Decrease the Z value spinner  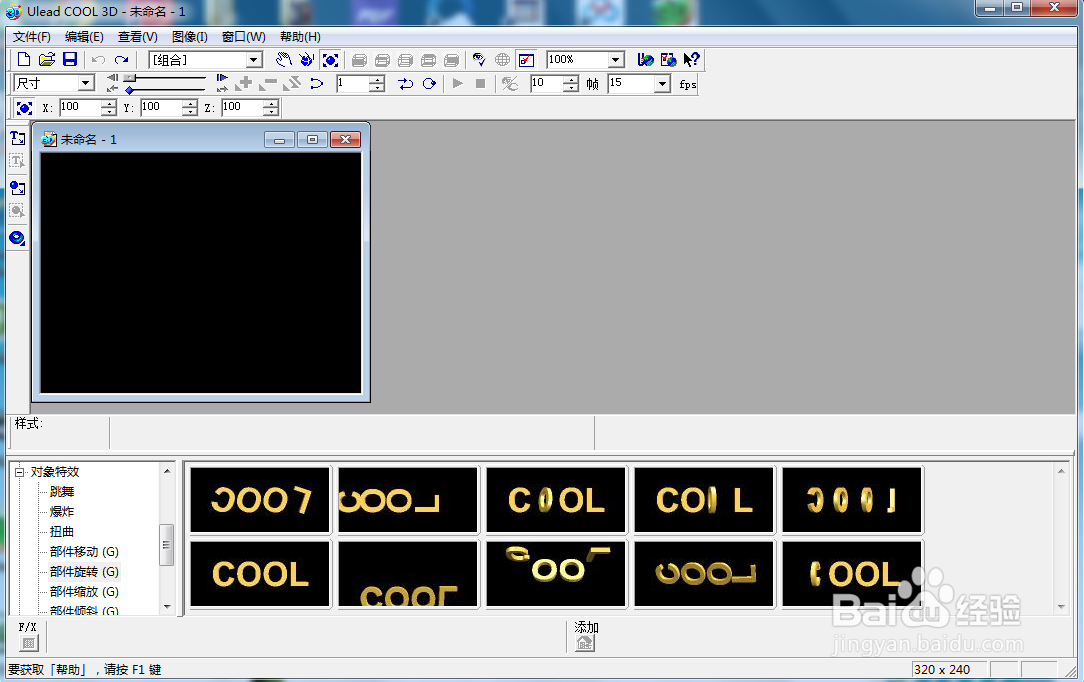[x=271, y=111]
